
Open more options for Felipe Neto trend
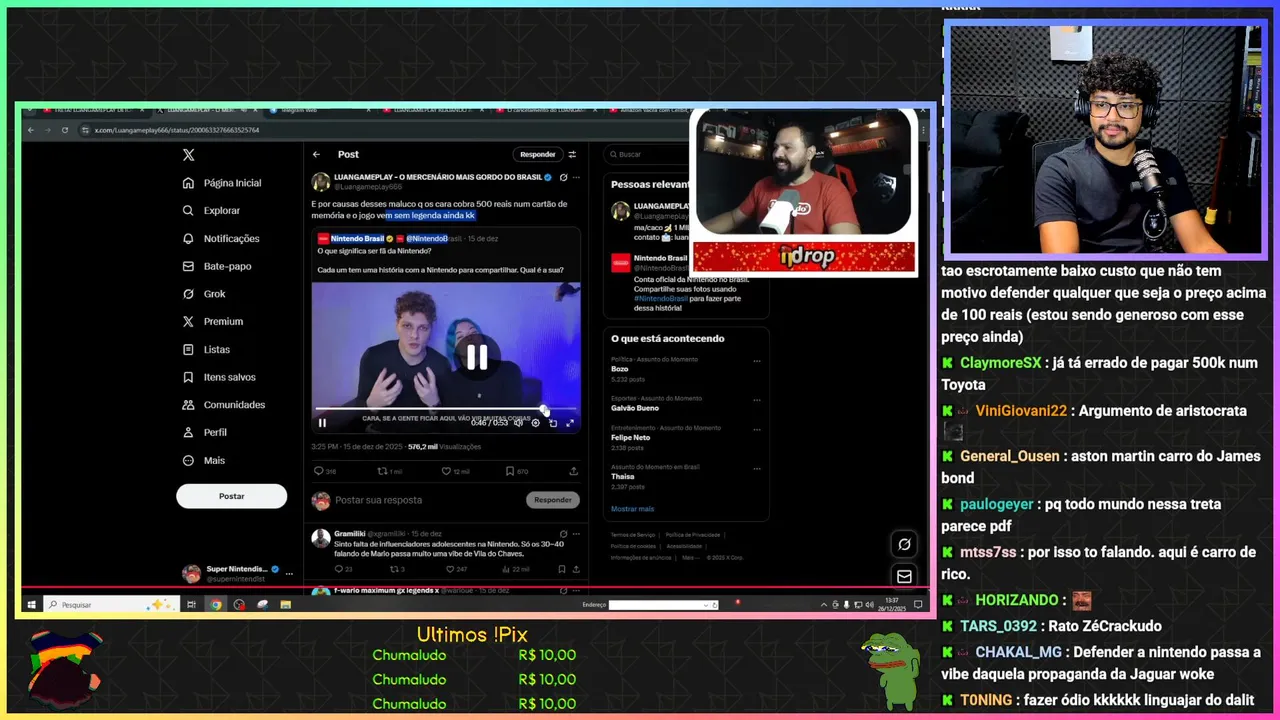[x=757, y=430]
